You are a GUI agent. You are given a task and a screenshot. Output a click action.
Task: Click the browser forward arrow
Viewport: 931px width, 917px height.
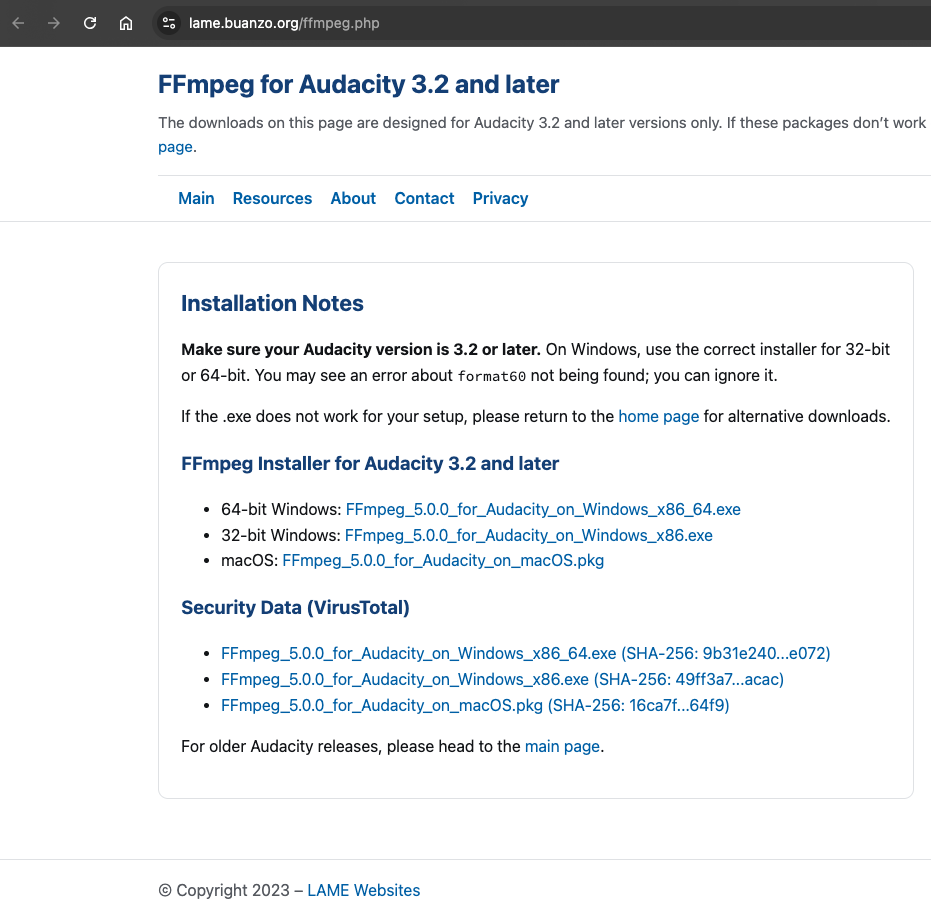(x=54, y=22)
